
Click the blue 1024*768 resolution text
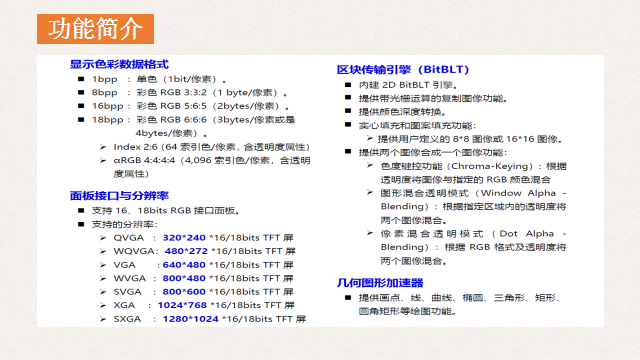182,305
